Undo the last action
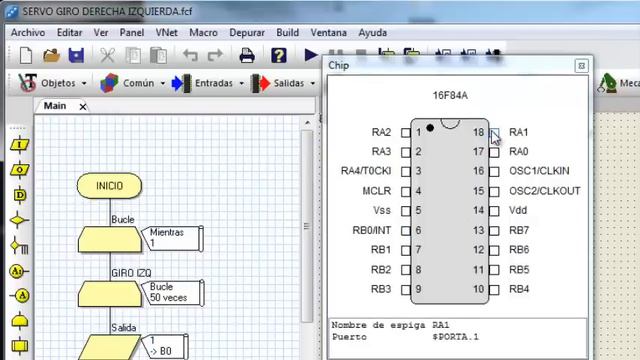This screenshot has width=640, height=360. point(190,55)
